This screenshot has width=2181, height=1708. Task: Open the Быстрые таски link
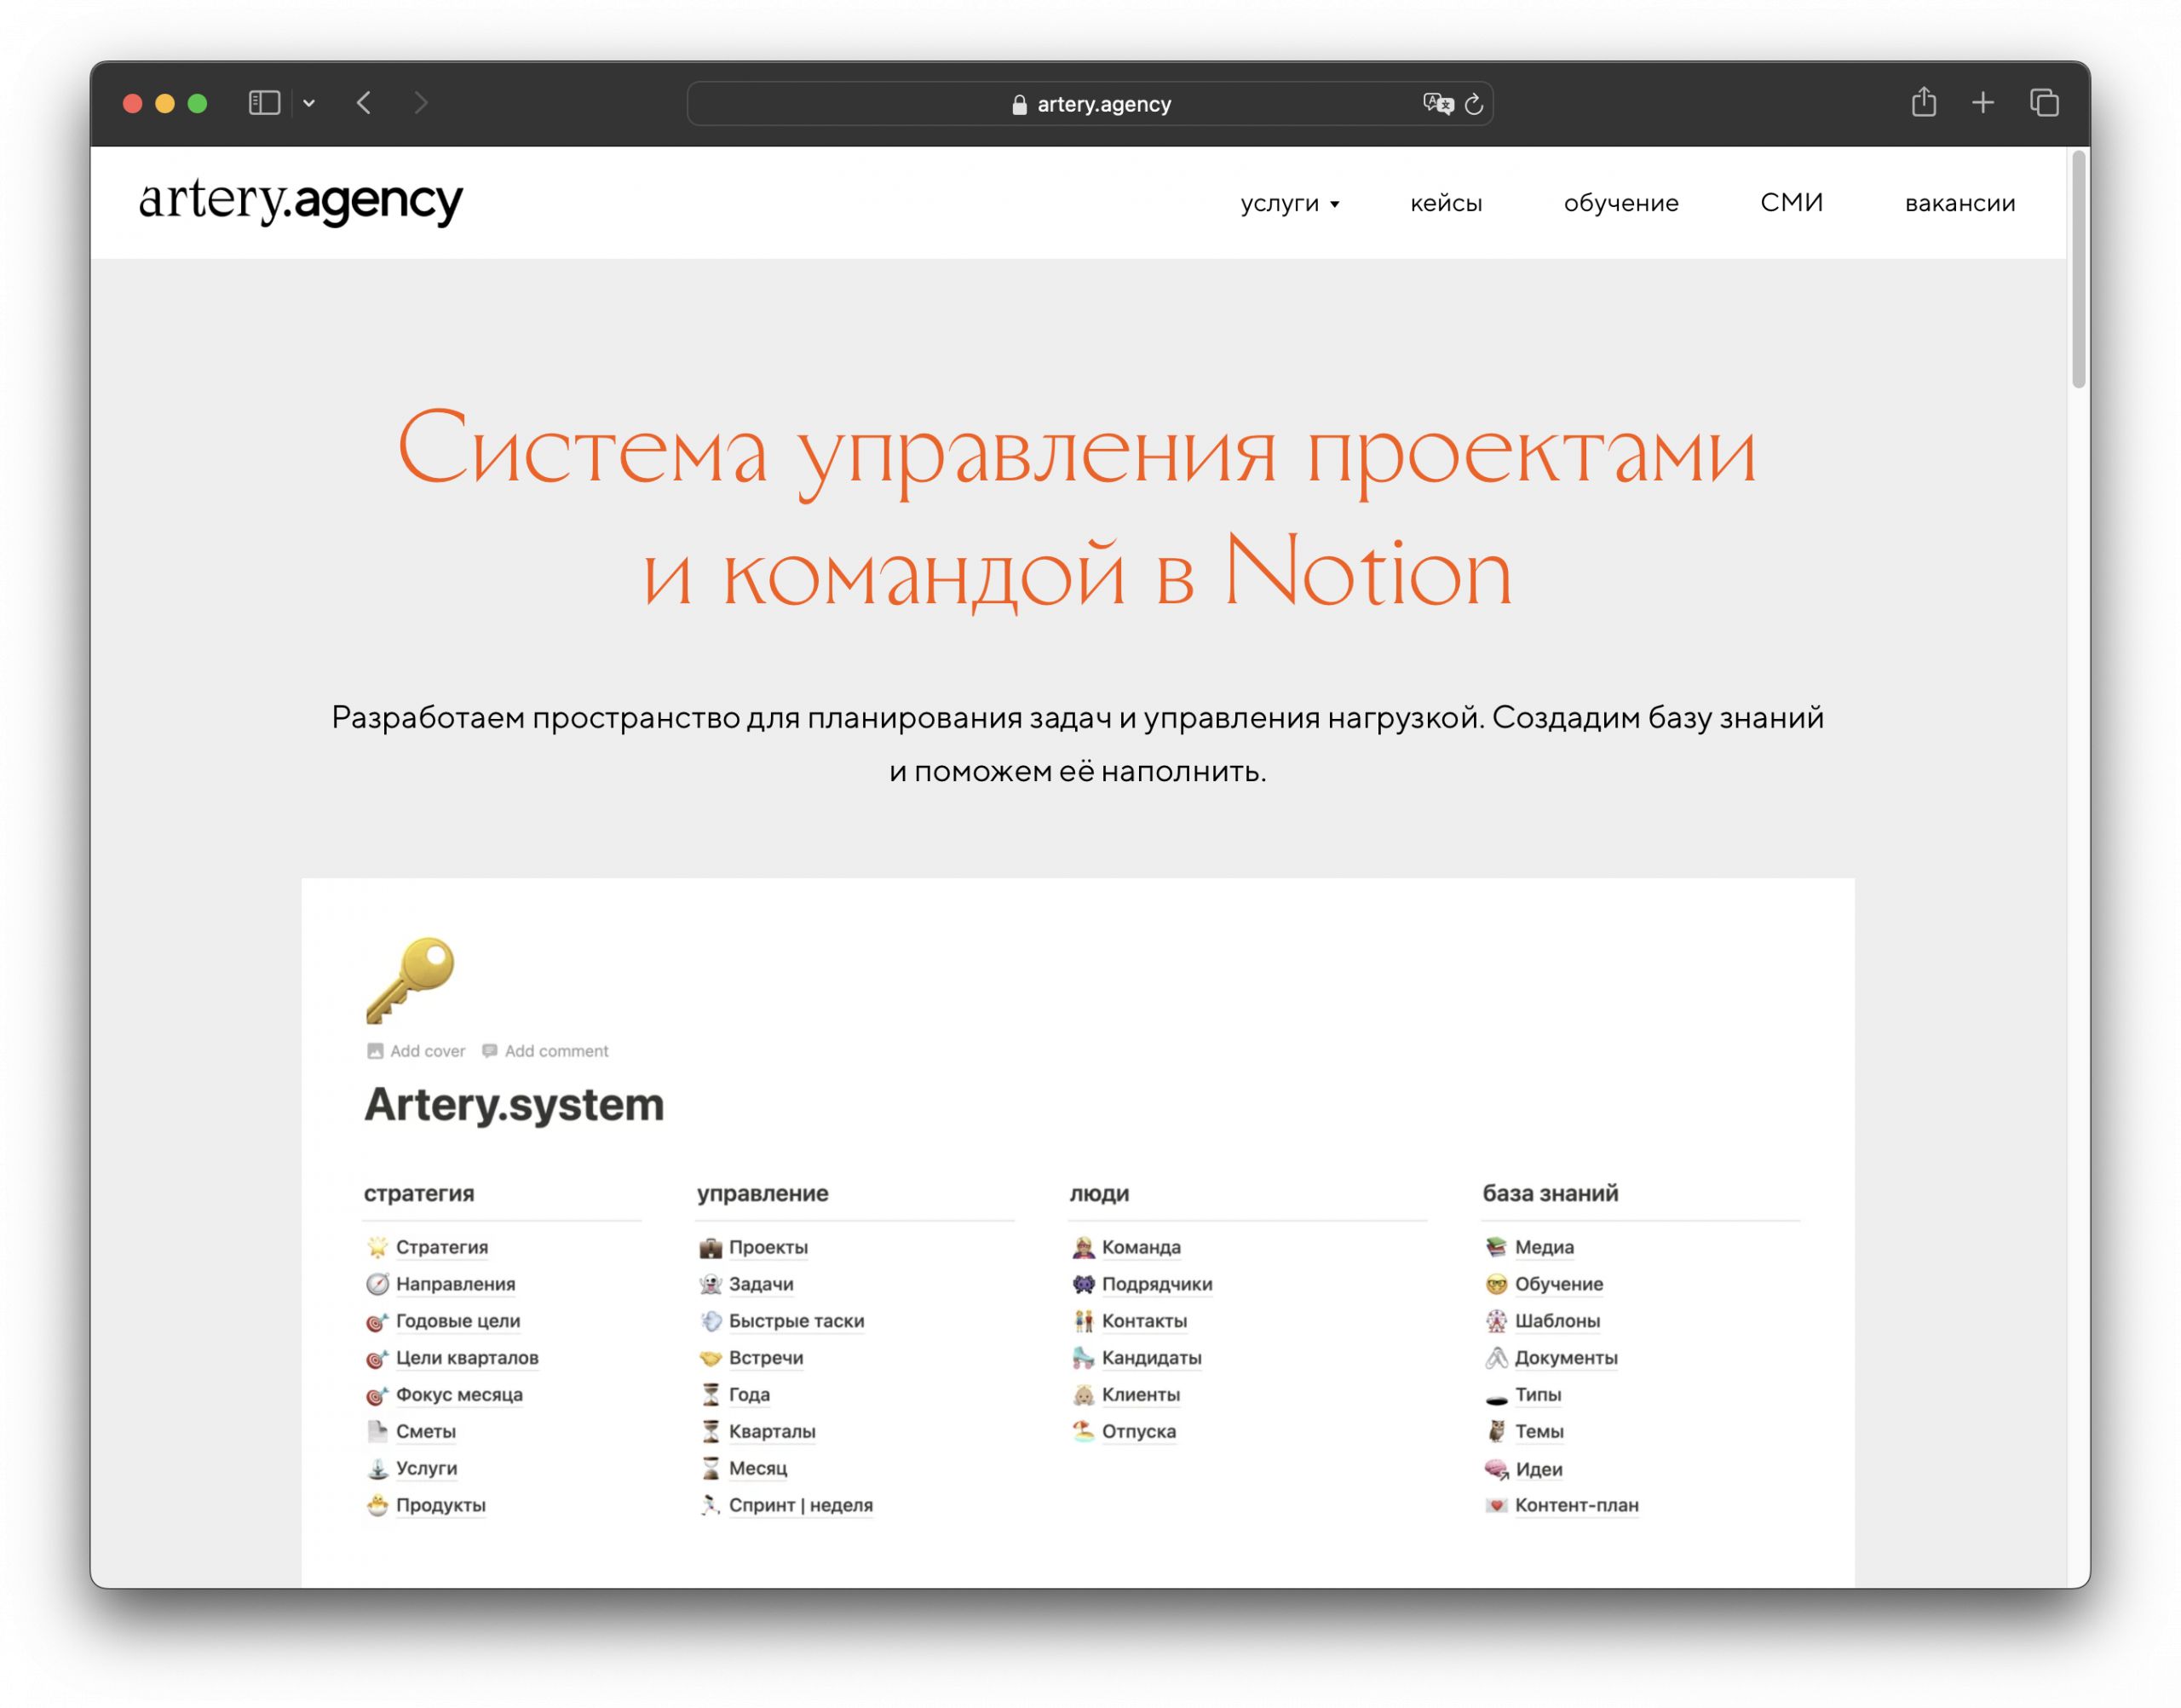tap(796, 1320)
